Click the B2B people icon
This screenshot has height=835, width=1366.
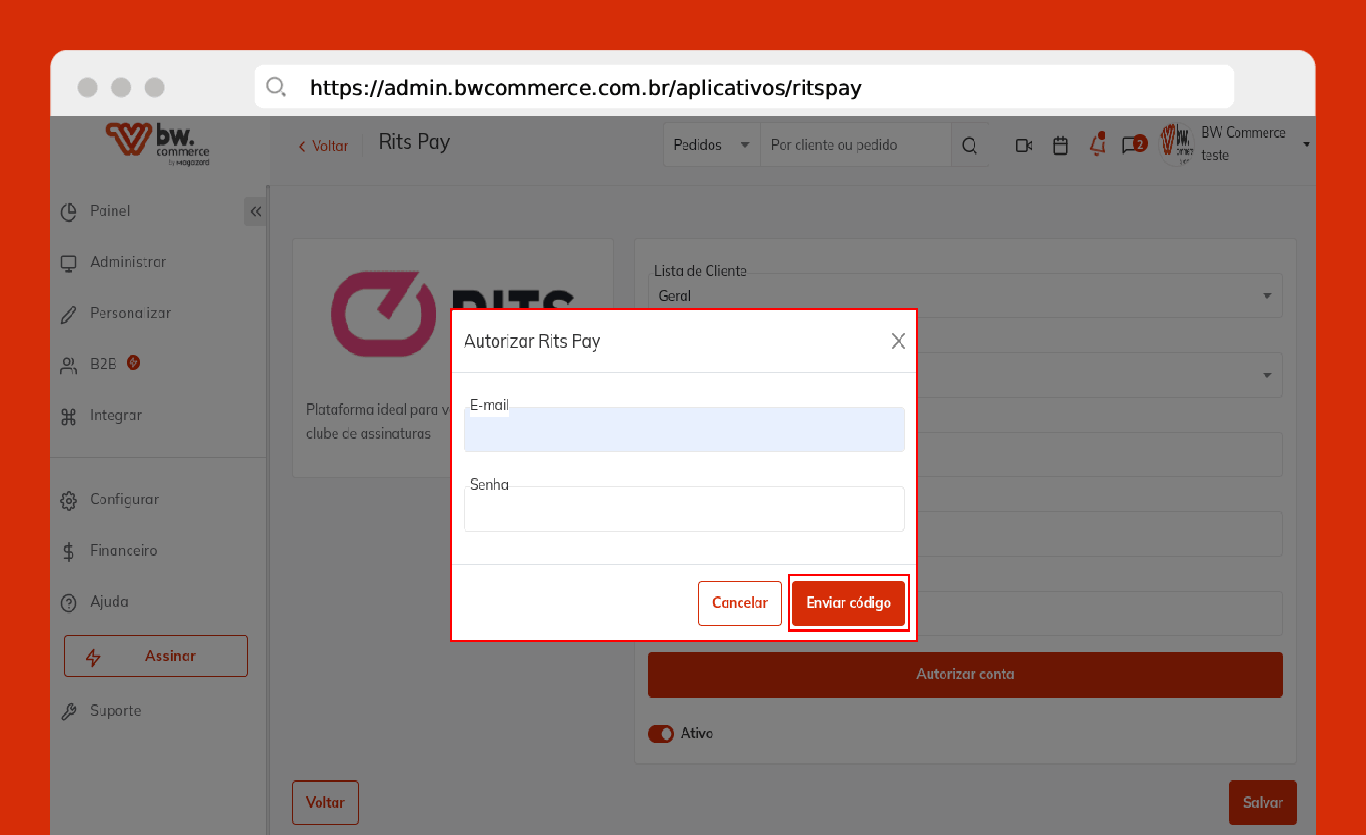point(69,365)
